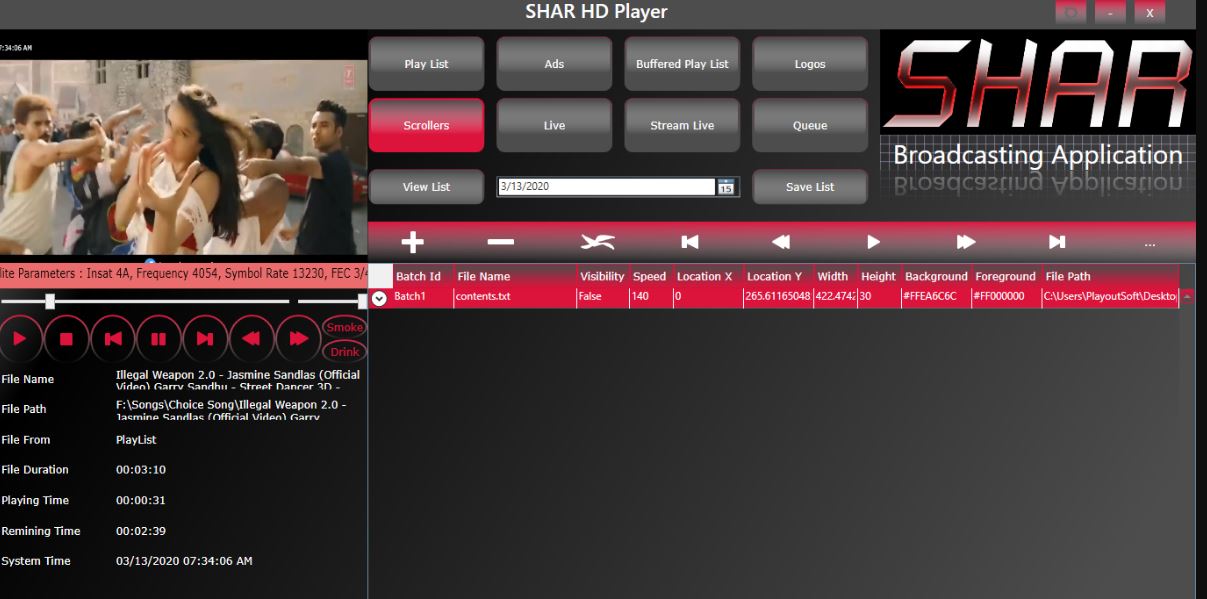This screenshot has height=599, width=1207.
Task: Go to previous track in player controls
Action: [112, 339]
